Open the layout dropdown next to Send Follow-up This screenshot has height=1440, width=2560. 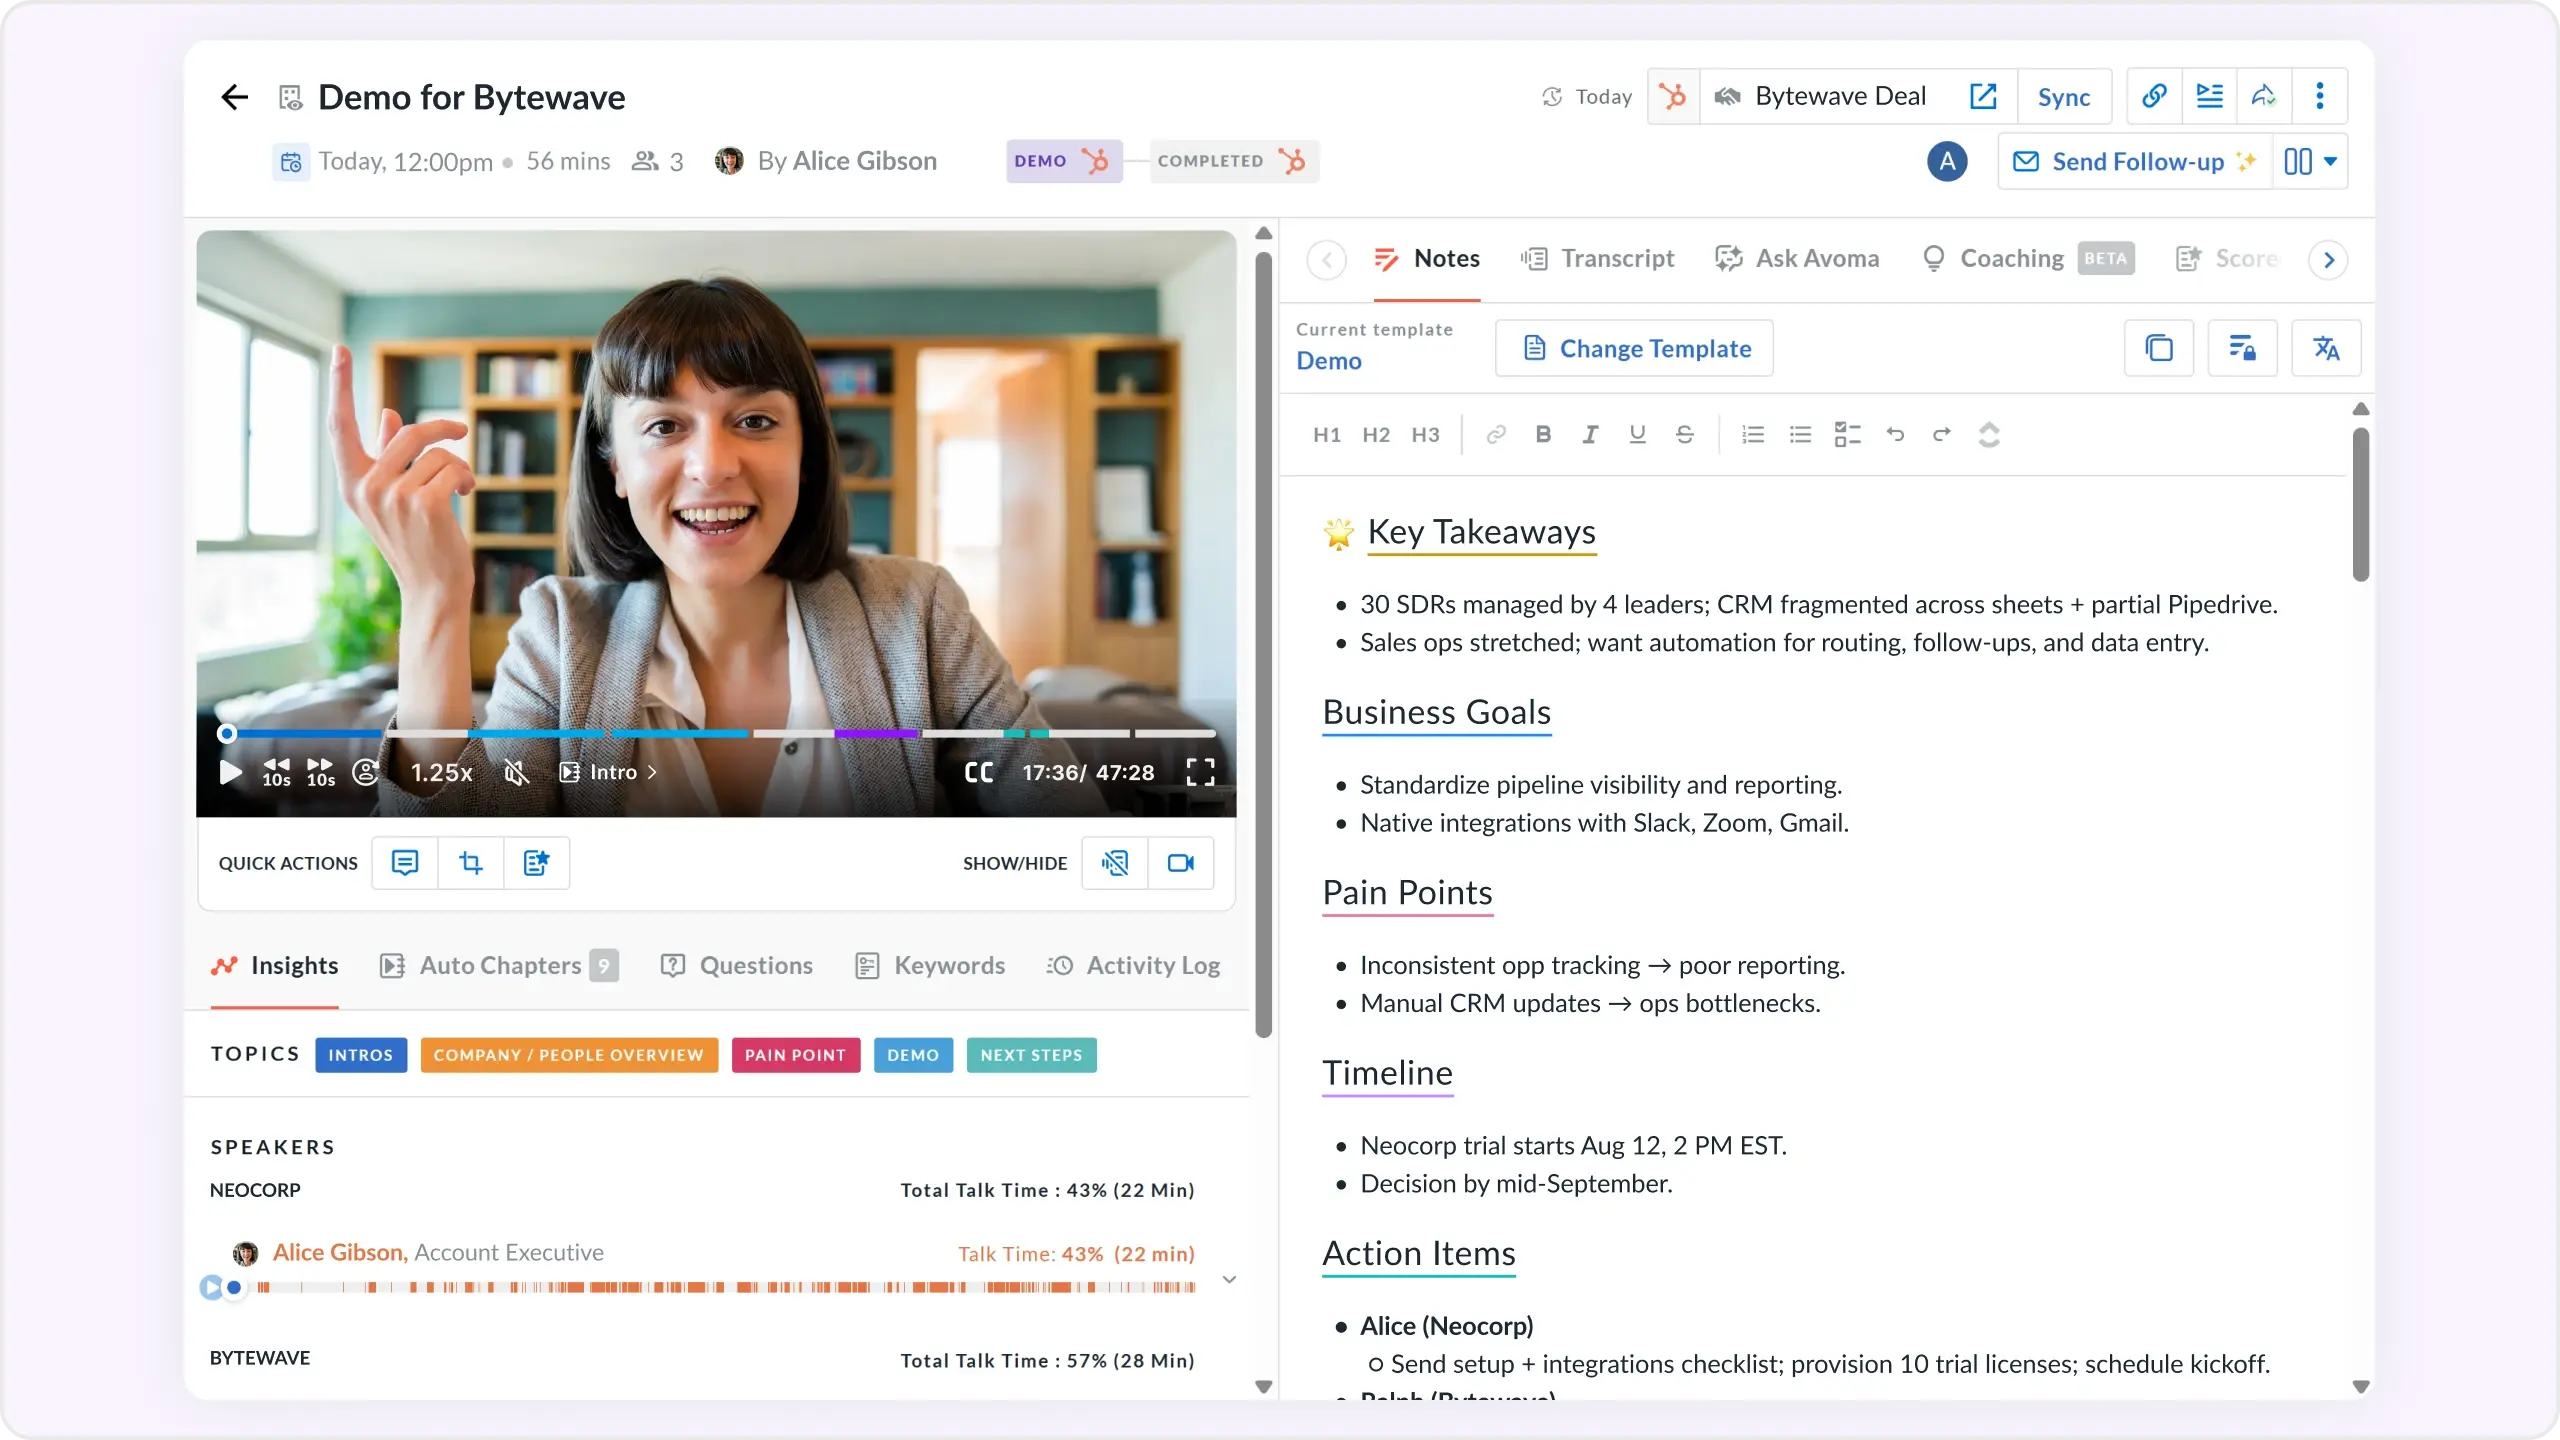2310,161
